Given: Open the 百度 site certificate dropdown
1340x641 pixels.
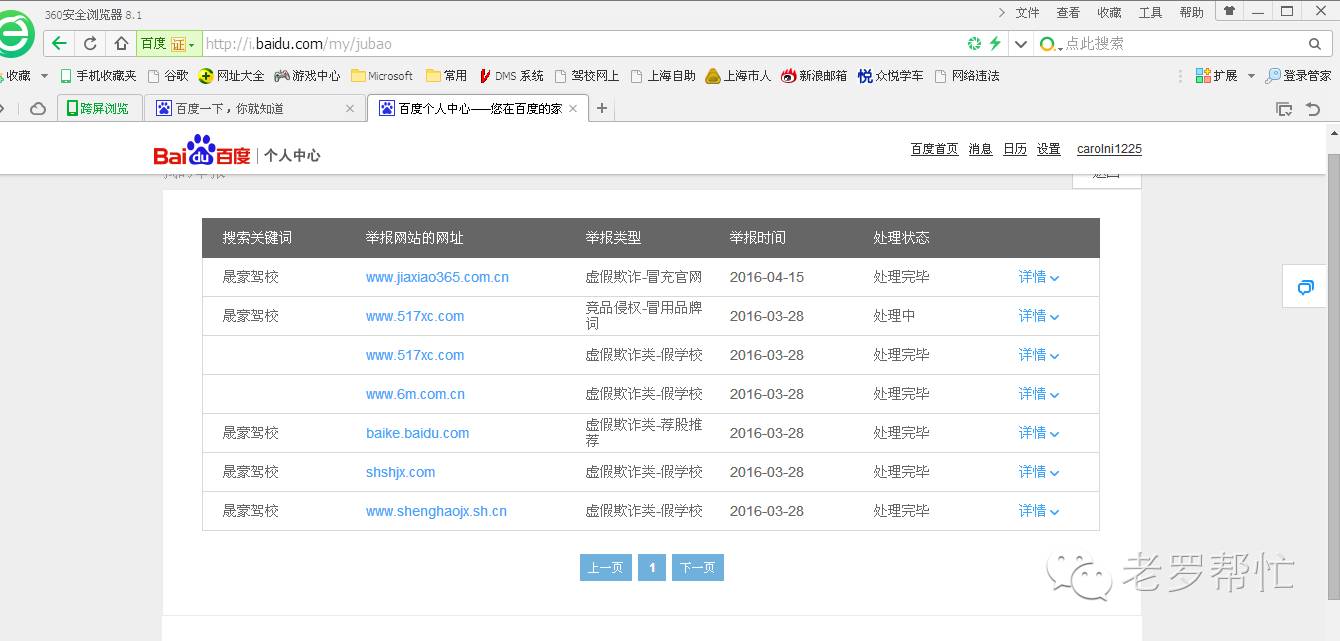Looking at the screenshot, I should coord(169,43).
